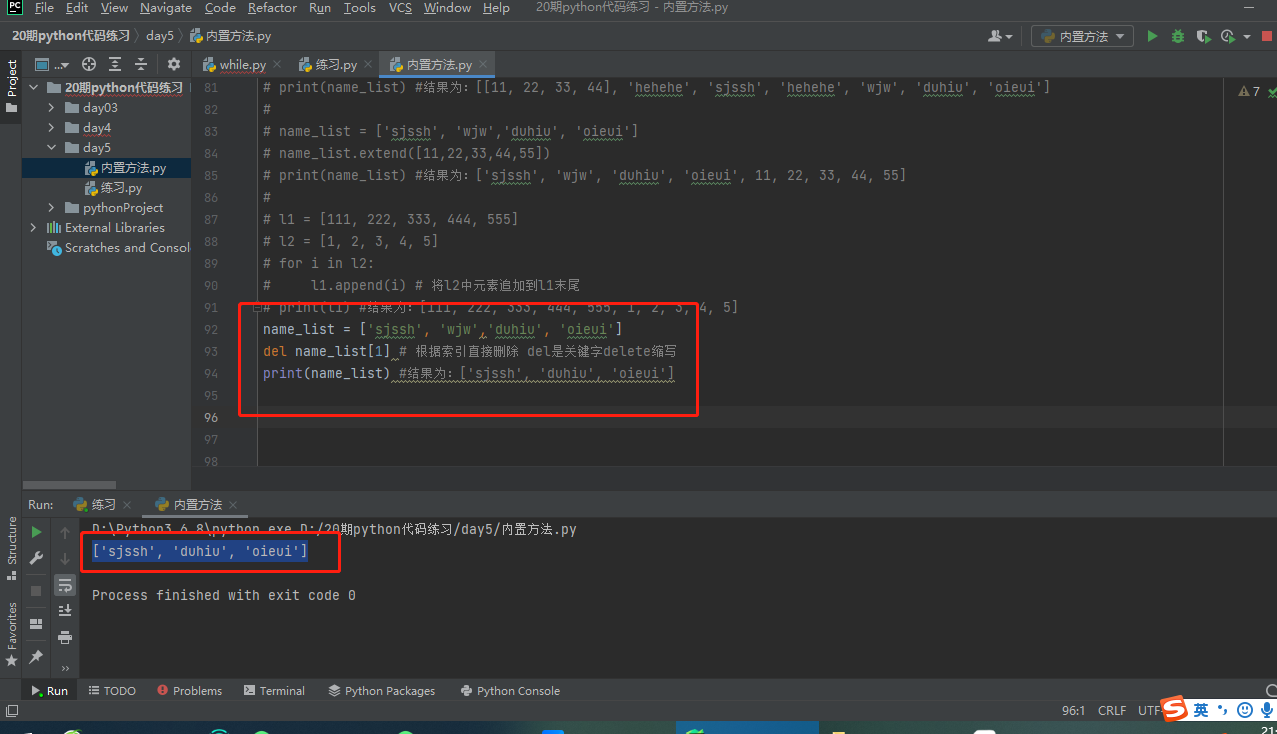The height and width of the screenshot is (734, 1277).
Task: Open the Problems tool window
Action: [189, 691]
